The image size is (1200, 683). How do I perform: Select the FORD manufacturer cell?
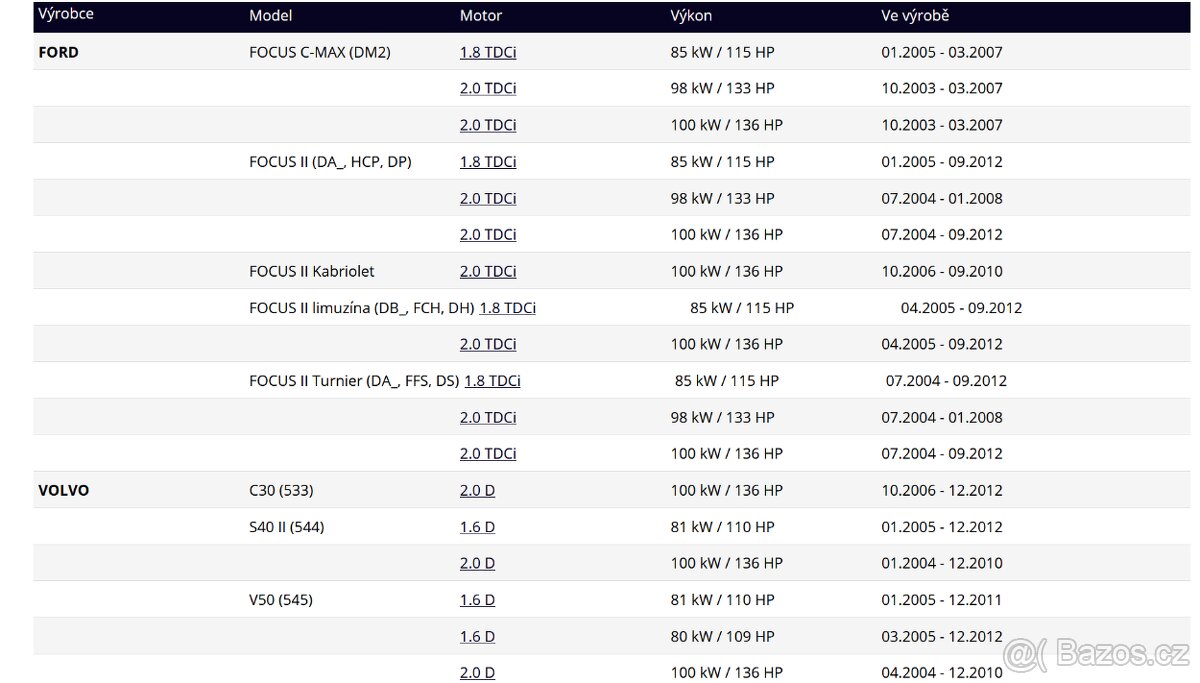pyautogui.click(x=58, y=52)
